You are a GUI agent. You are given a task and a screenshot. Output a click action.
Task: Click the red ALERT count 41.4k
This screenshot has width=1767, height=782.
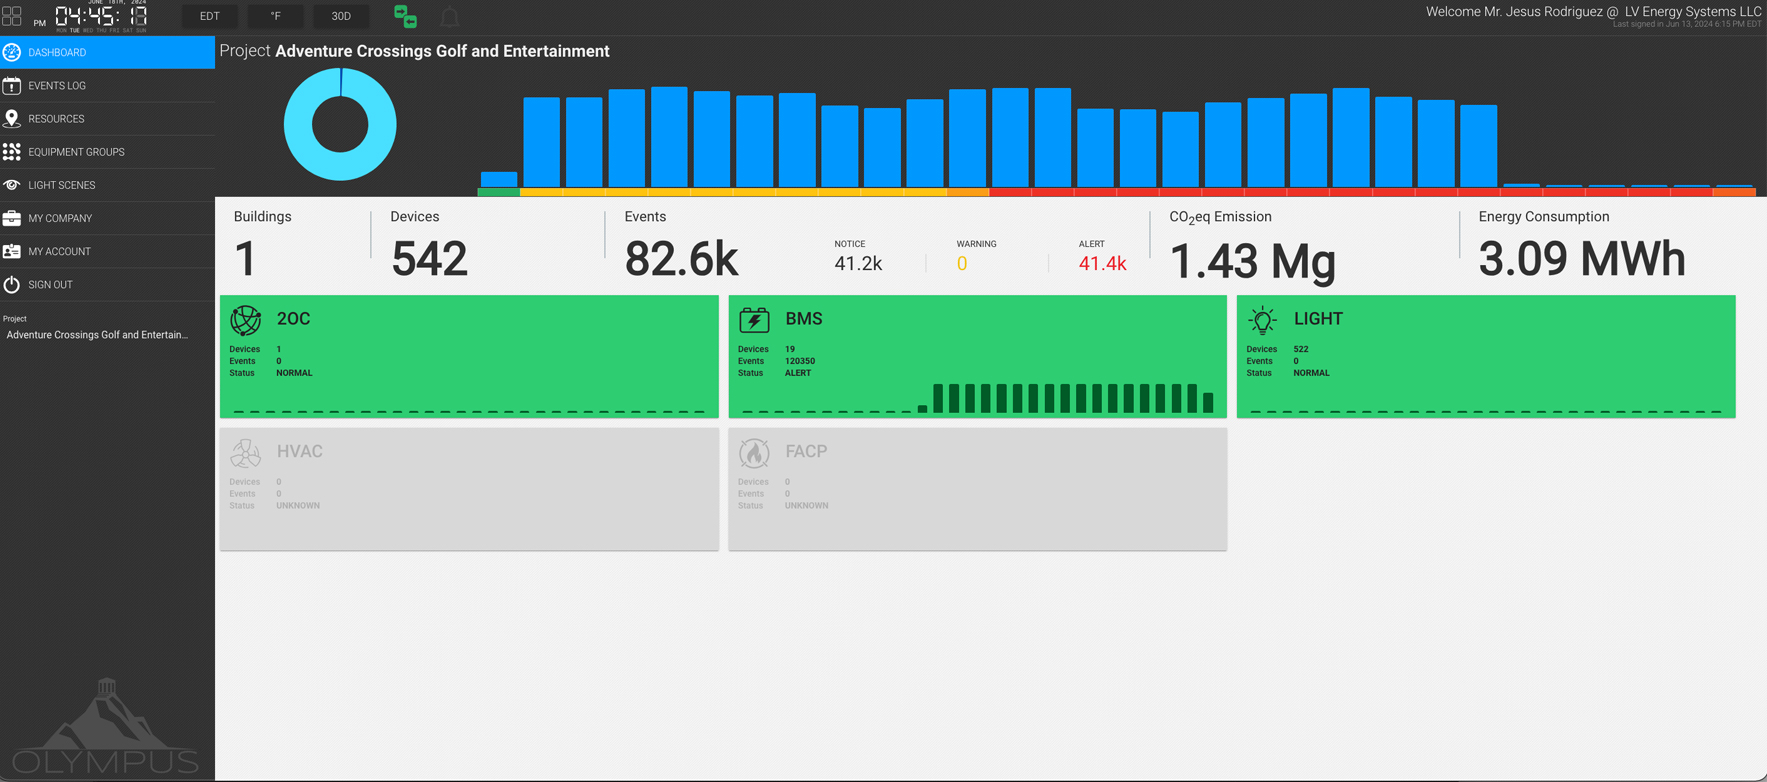pyautogui.click(x=1102, y=263)
